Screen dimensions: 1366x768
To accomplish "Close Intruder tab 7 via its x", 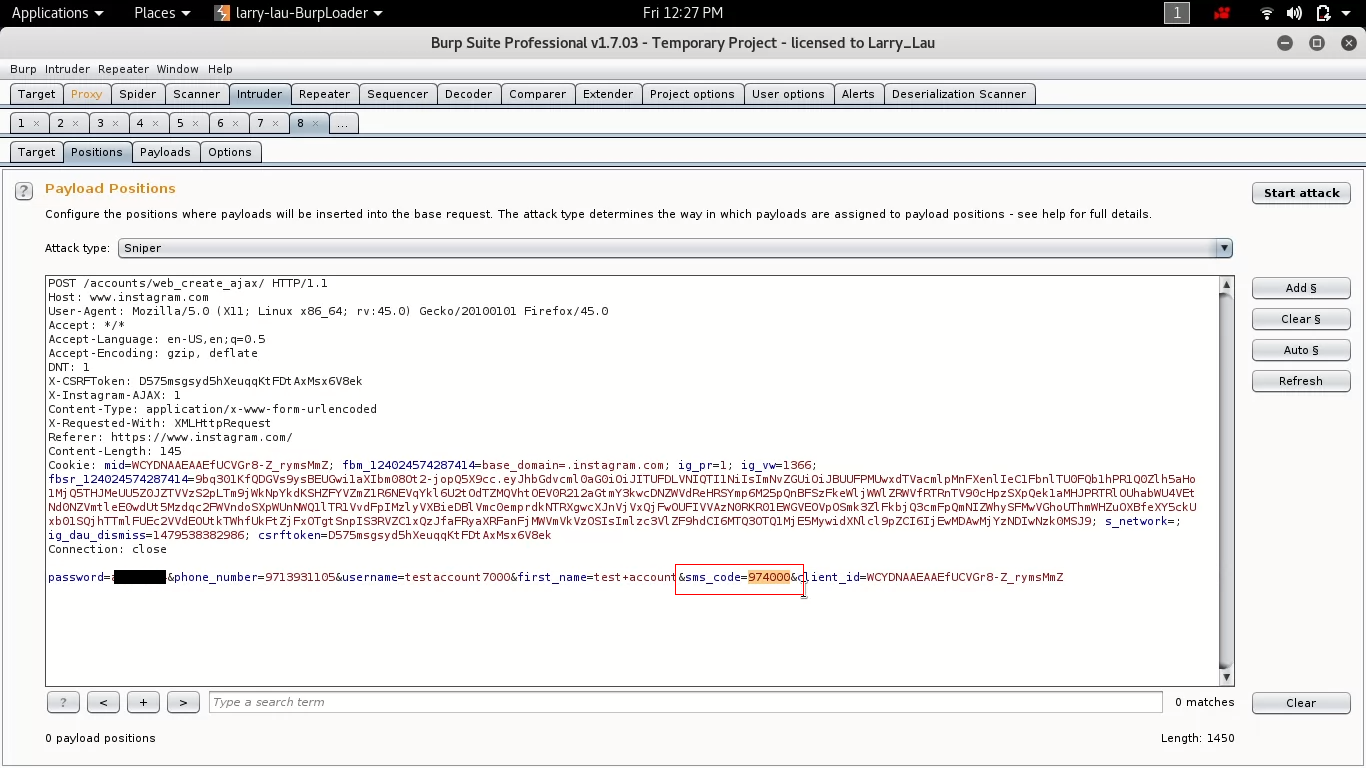I will (275, 124).
